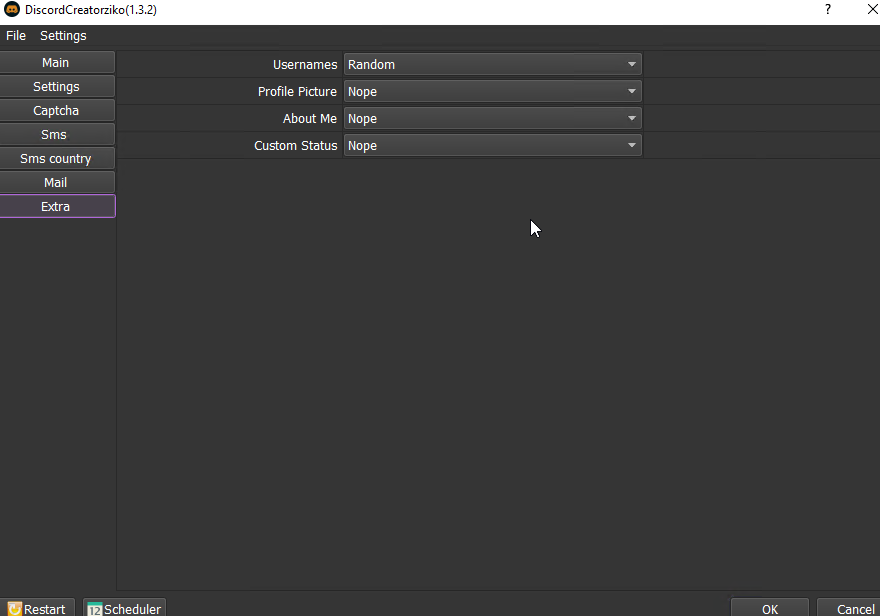This screenshot has height=616, width=880.
Task: Click the Custom Status label
Action: tap(295, 145)
